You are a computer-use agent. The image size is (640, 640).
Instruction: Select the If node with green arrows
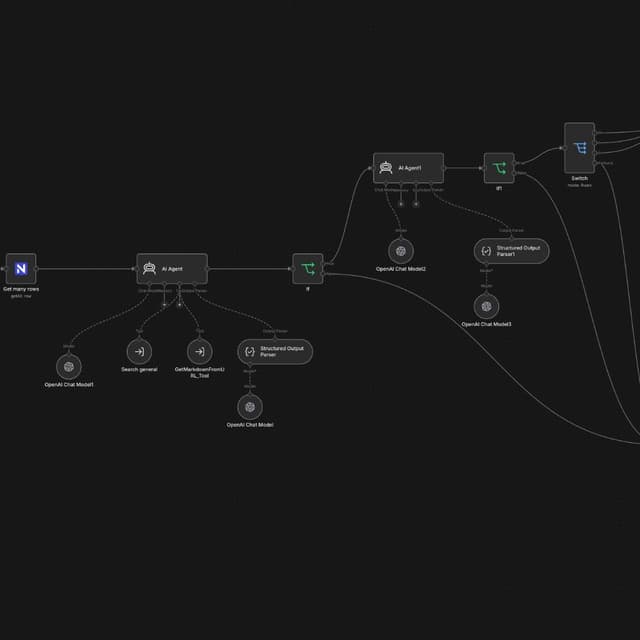click(x=308, y=269)
